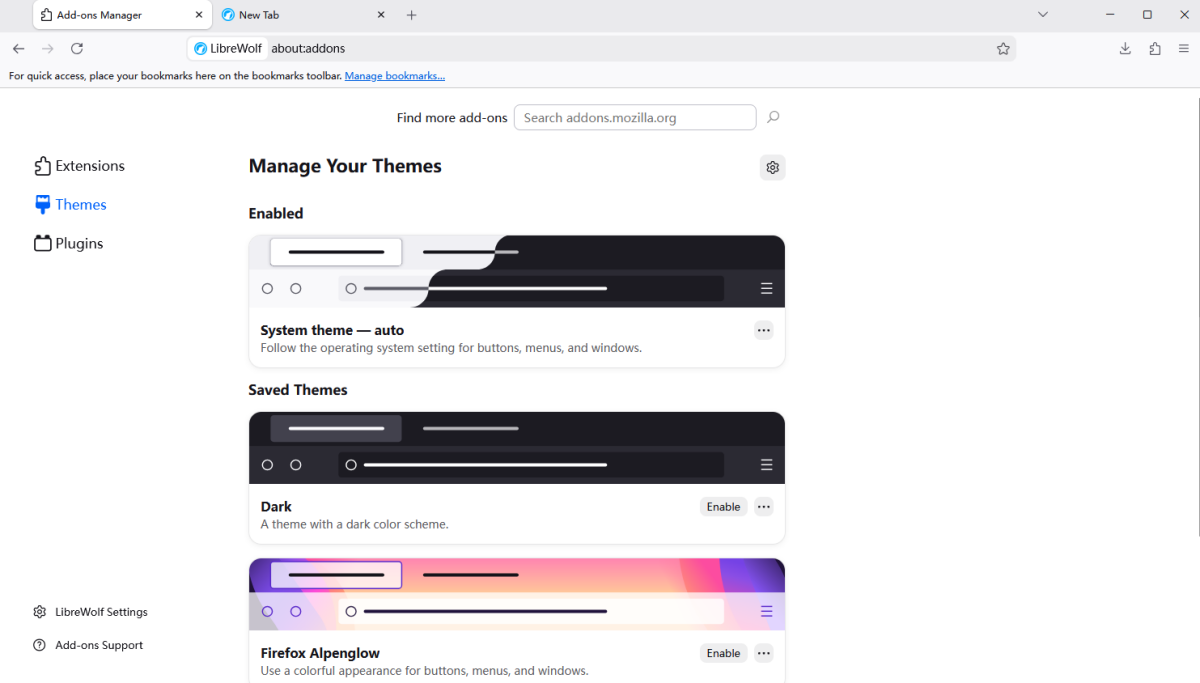Viewport: 1200px width, 683px height.
Task: Click the Firefox Alpenglow preview image
Action: [x=517, y=594]
